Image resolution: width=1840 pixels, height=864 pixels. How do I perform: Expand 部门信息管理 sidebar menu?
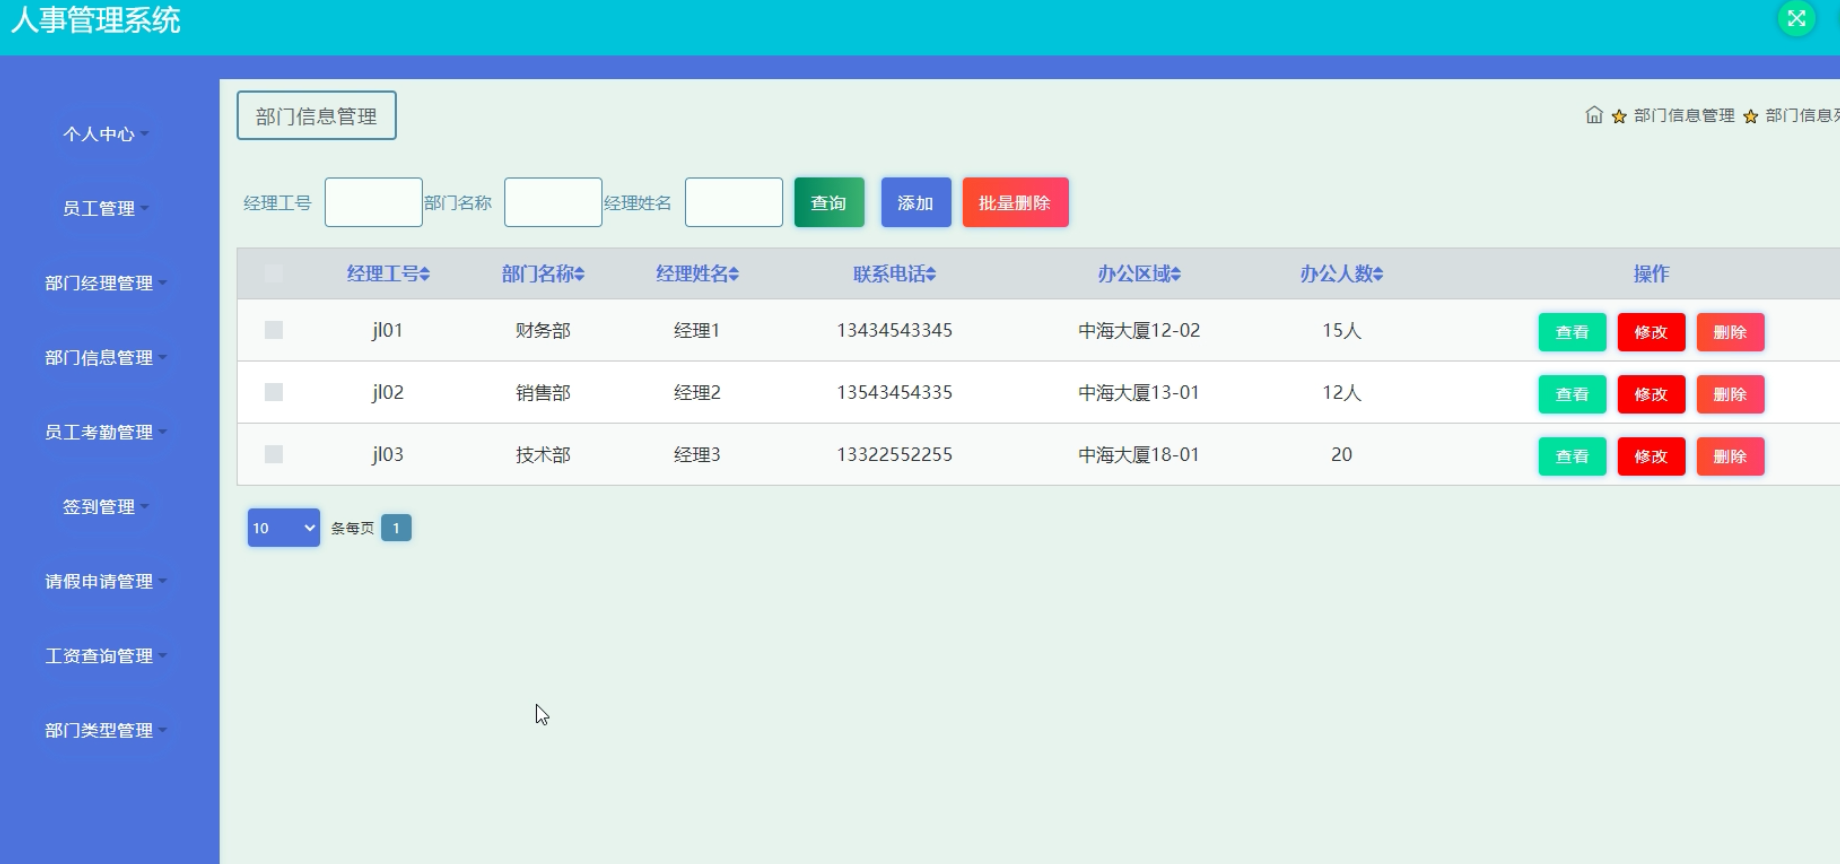click(x=105, y=357)
